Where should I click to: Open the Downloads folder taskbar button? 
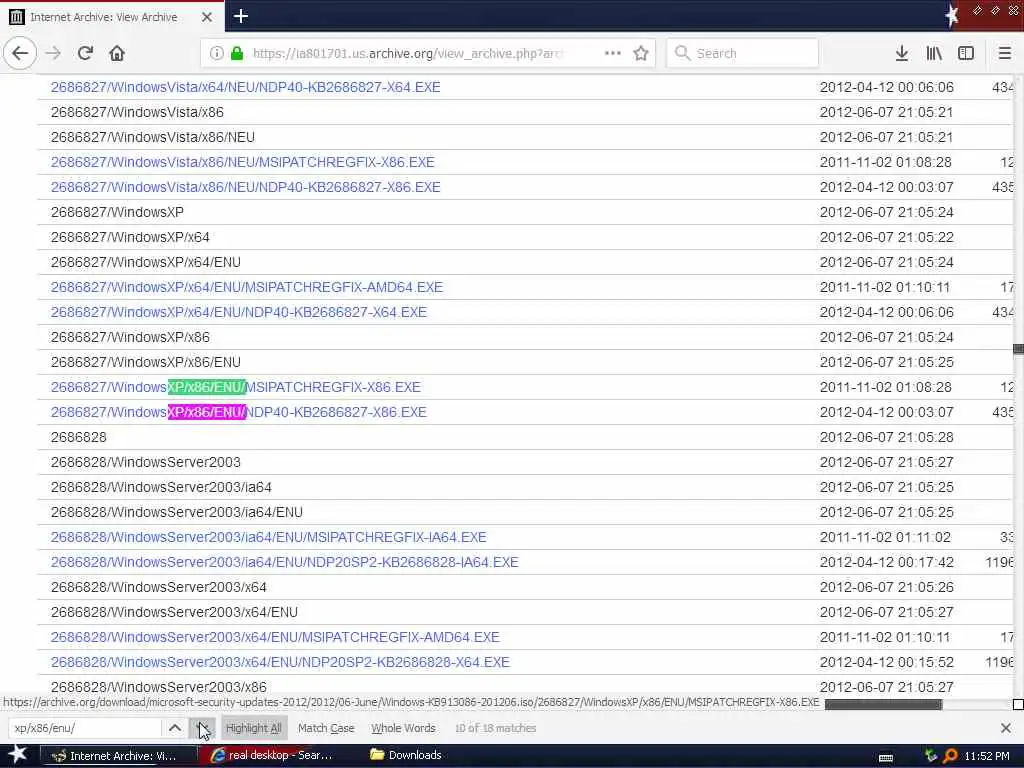(406, 755)
